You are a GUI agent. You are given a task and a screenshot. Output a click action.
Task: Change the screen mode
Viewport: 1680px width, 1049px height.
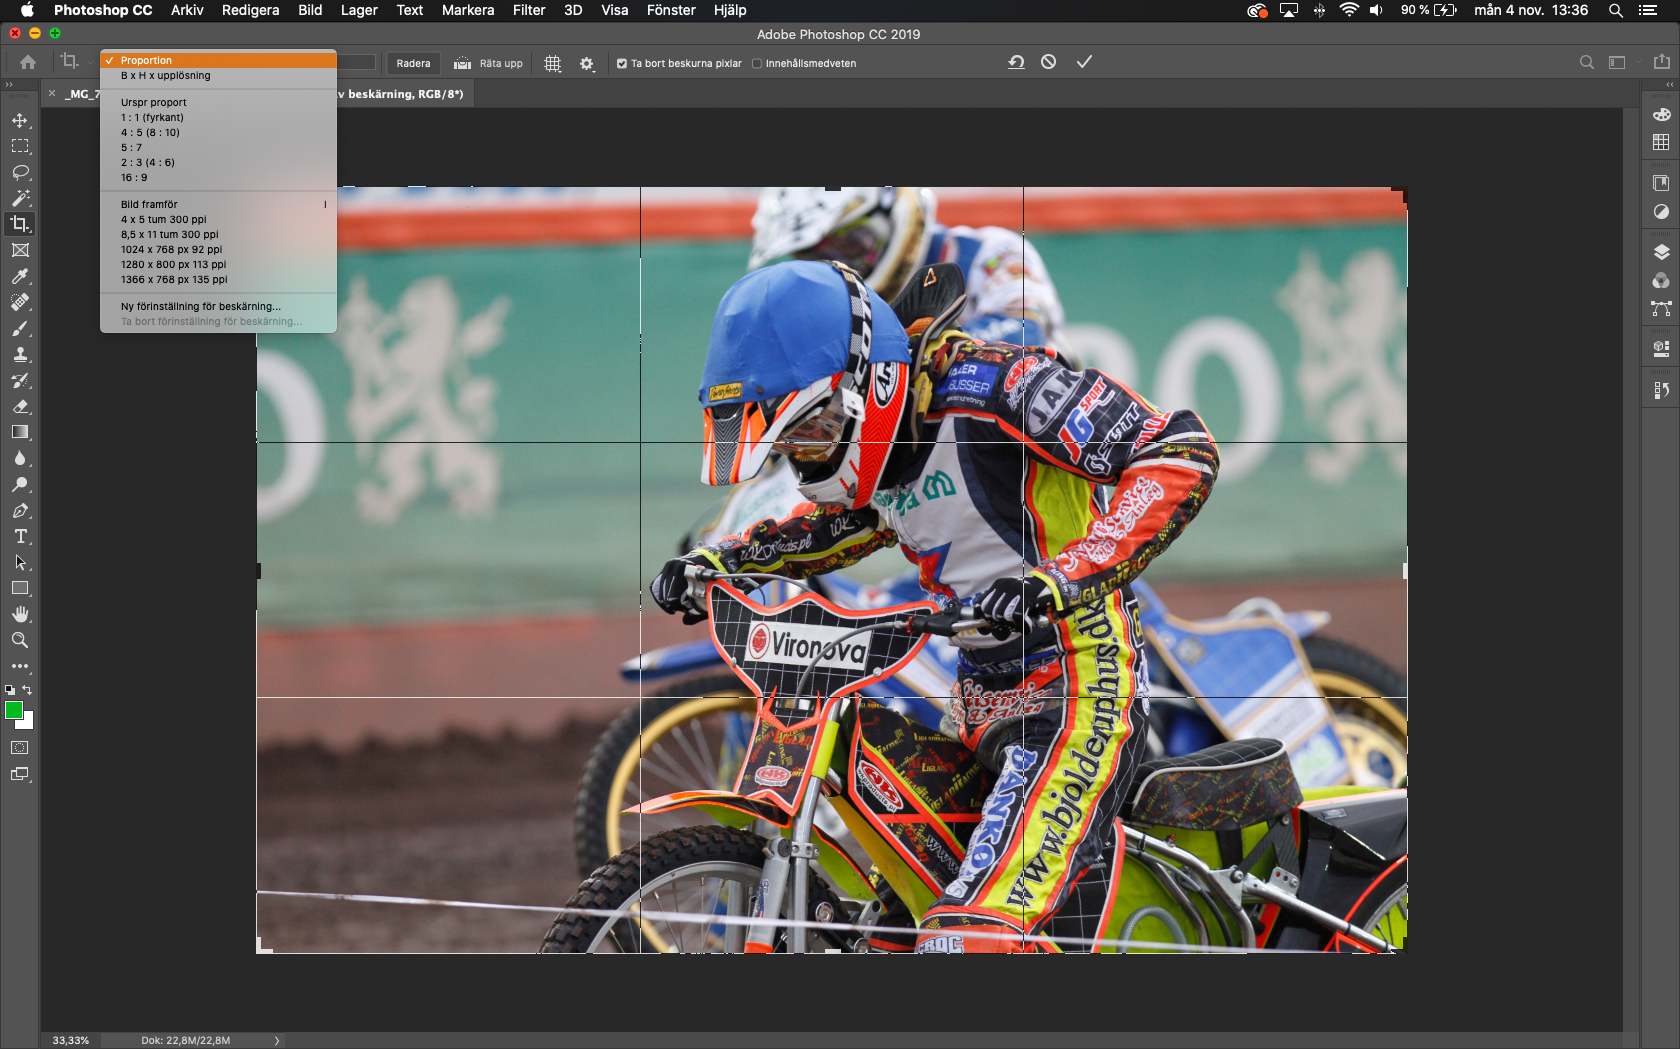(x=20, y=774)
